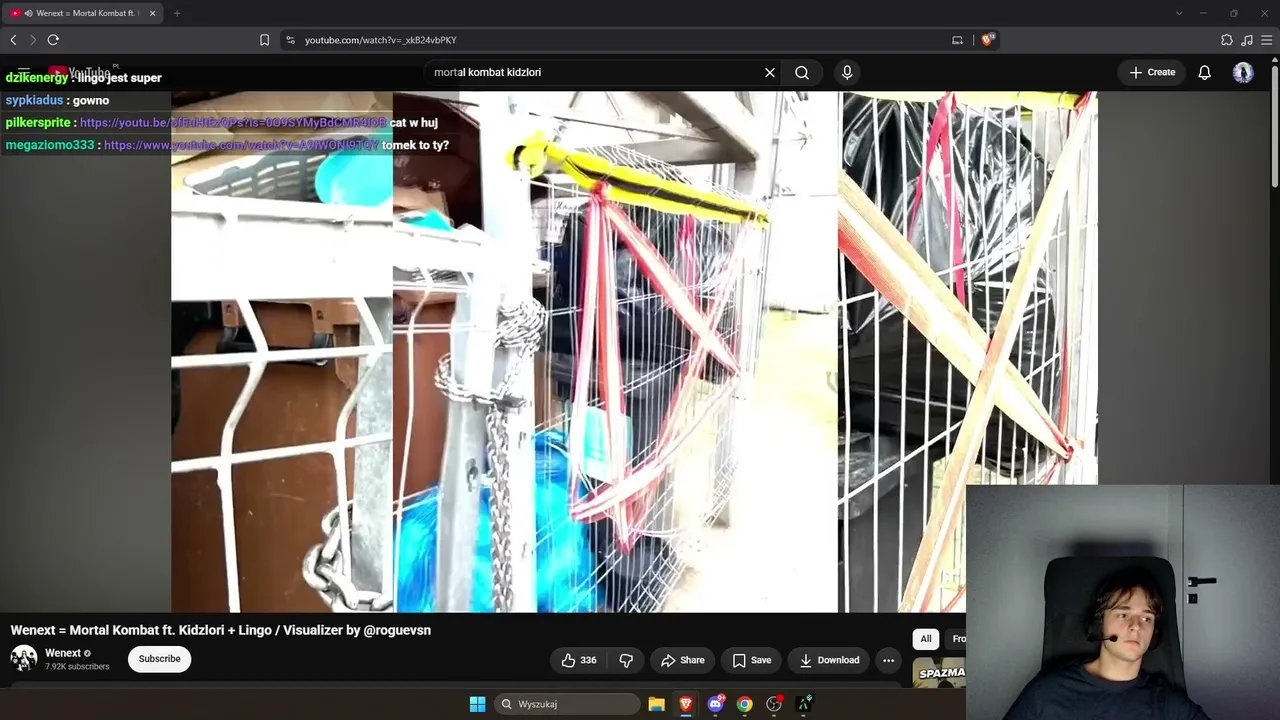This screenshot has width=1280, height=720.
Task: Click the sypkiadus chat username
Action: [x=34, y=100]
